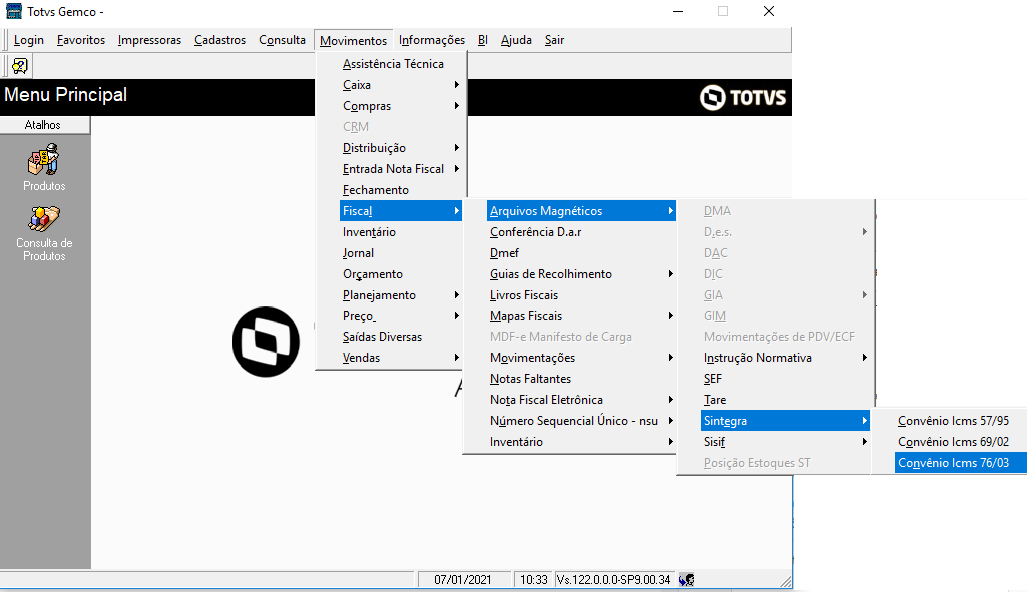
Task: Select Saídas Diversas menu entry
Action: click(401, 336)
